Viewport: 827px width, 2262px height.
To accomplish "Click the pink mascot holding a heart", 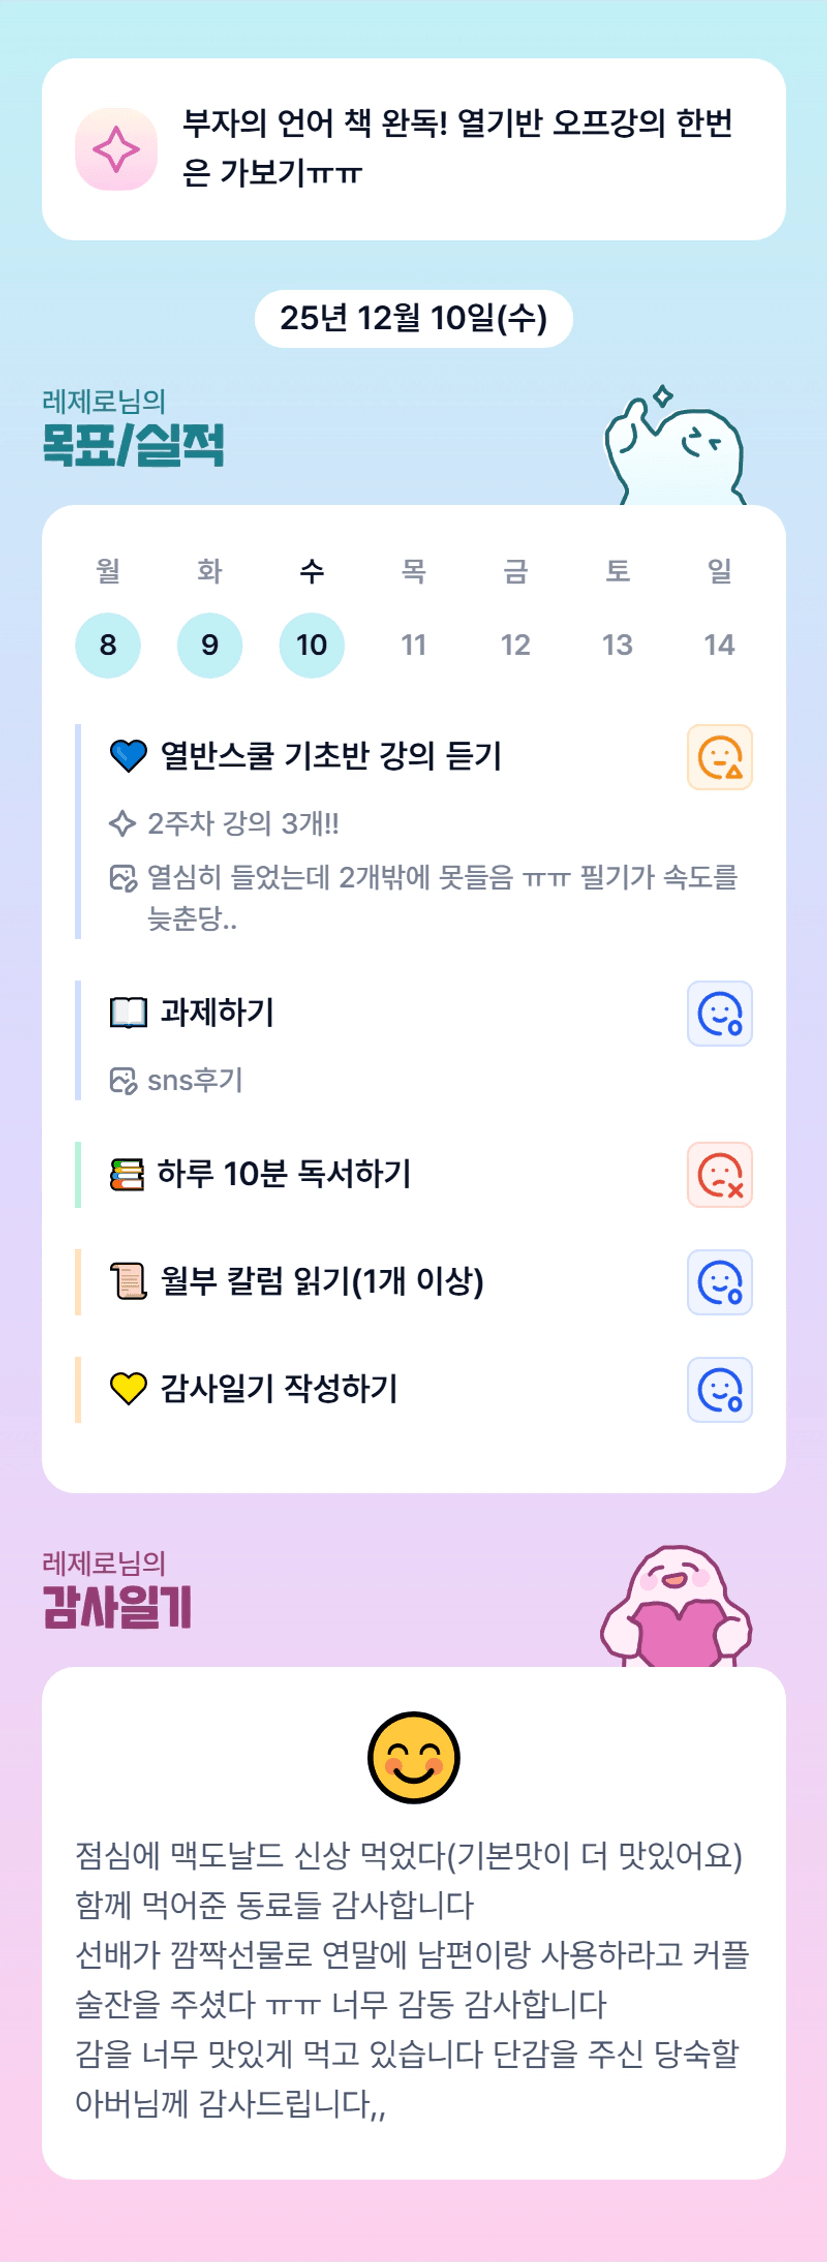I will point(676,1608).
